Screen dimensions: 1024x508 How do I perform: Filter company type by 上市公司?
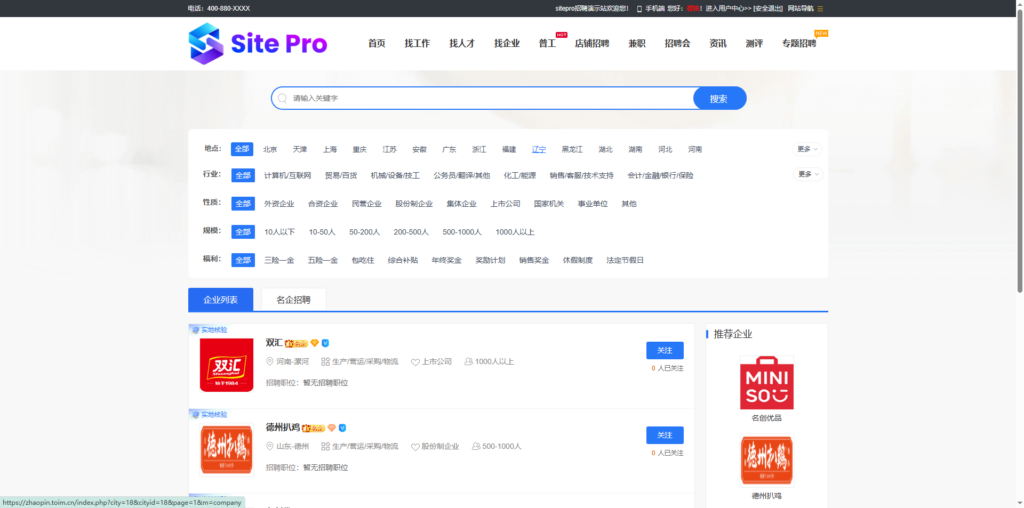tap(505, 204)
